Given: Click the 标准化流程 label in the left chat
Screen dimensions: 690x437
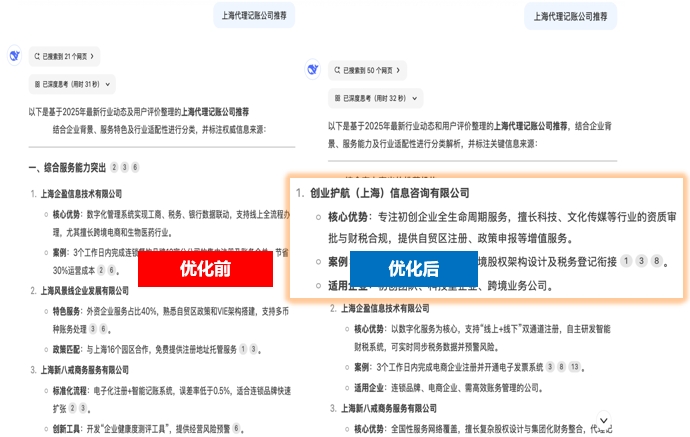Looking at the screenshot, I should pyautogui.click(x=70, y=391).
